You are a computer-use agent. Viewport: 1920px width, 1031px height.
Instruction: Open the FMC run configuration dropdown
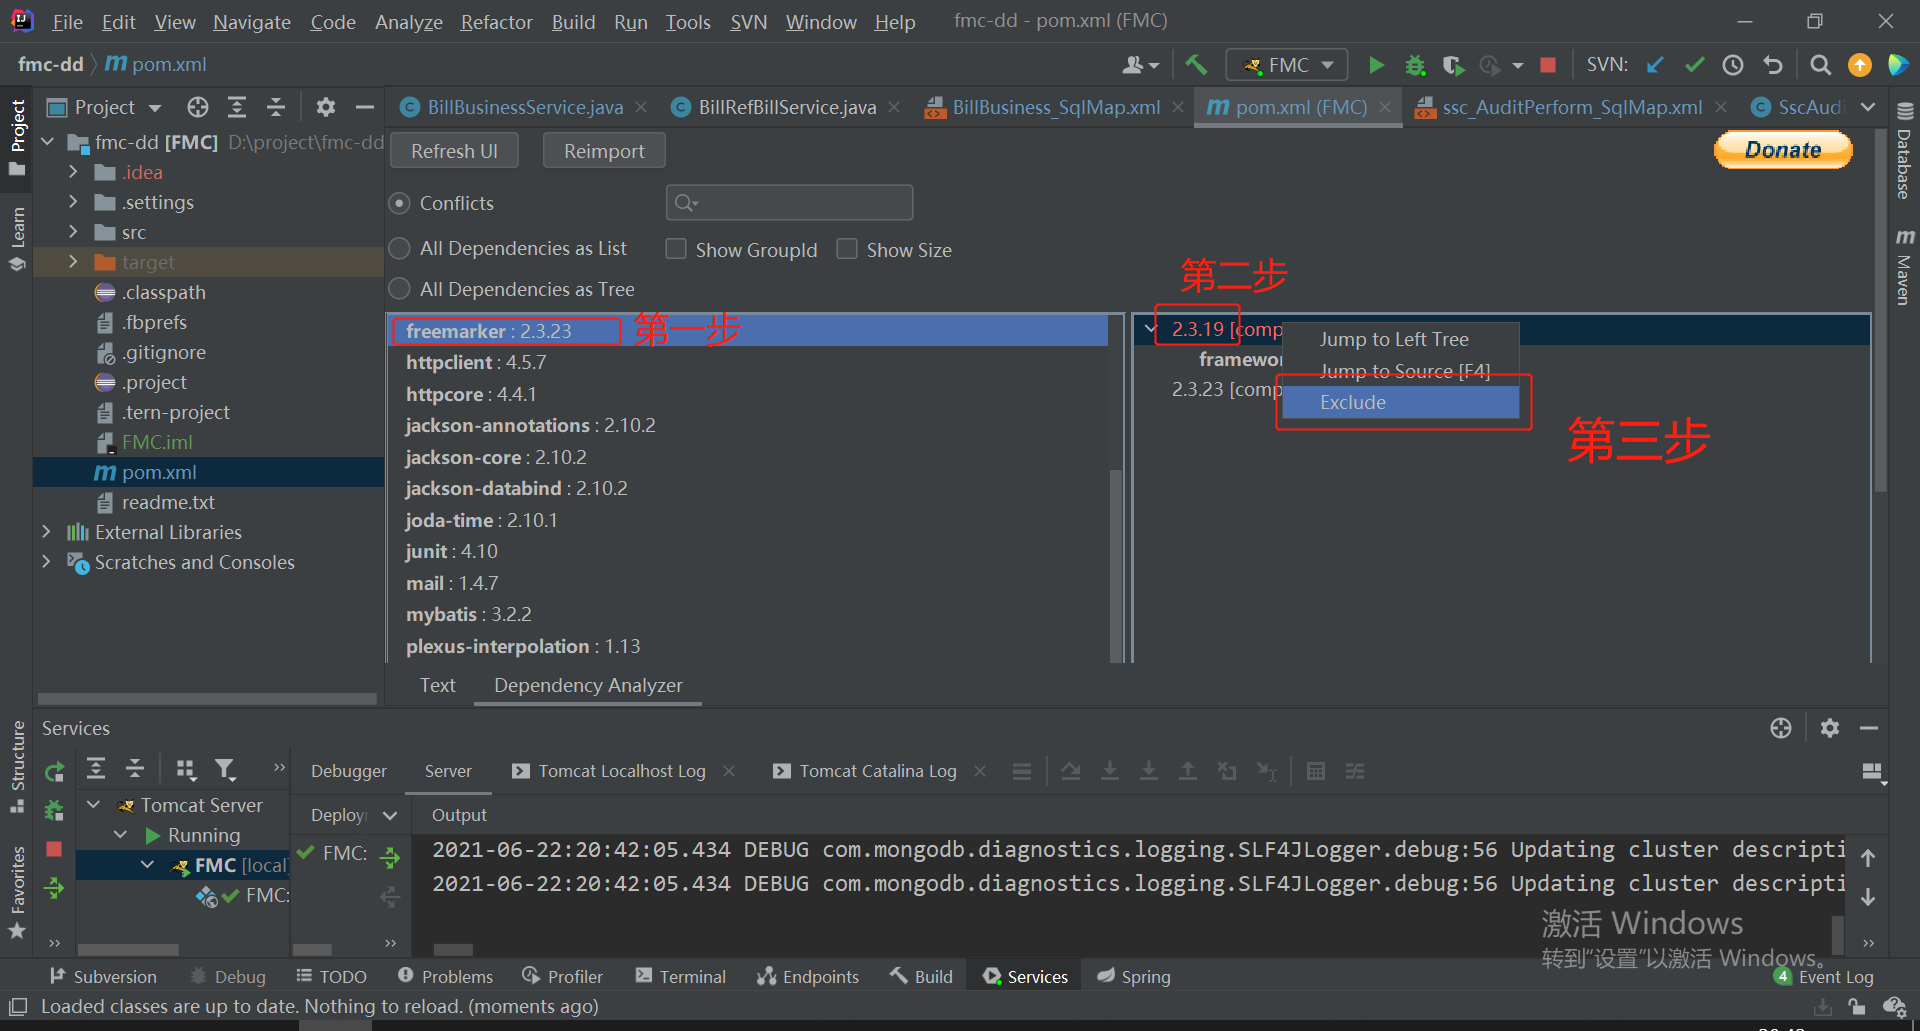coord(1287,65)
